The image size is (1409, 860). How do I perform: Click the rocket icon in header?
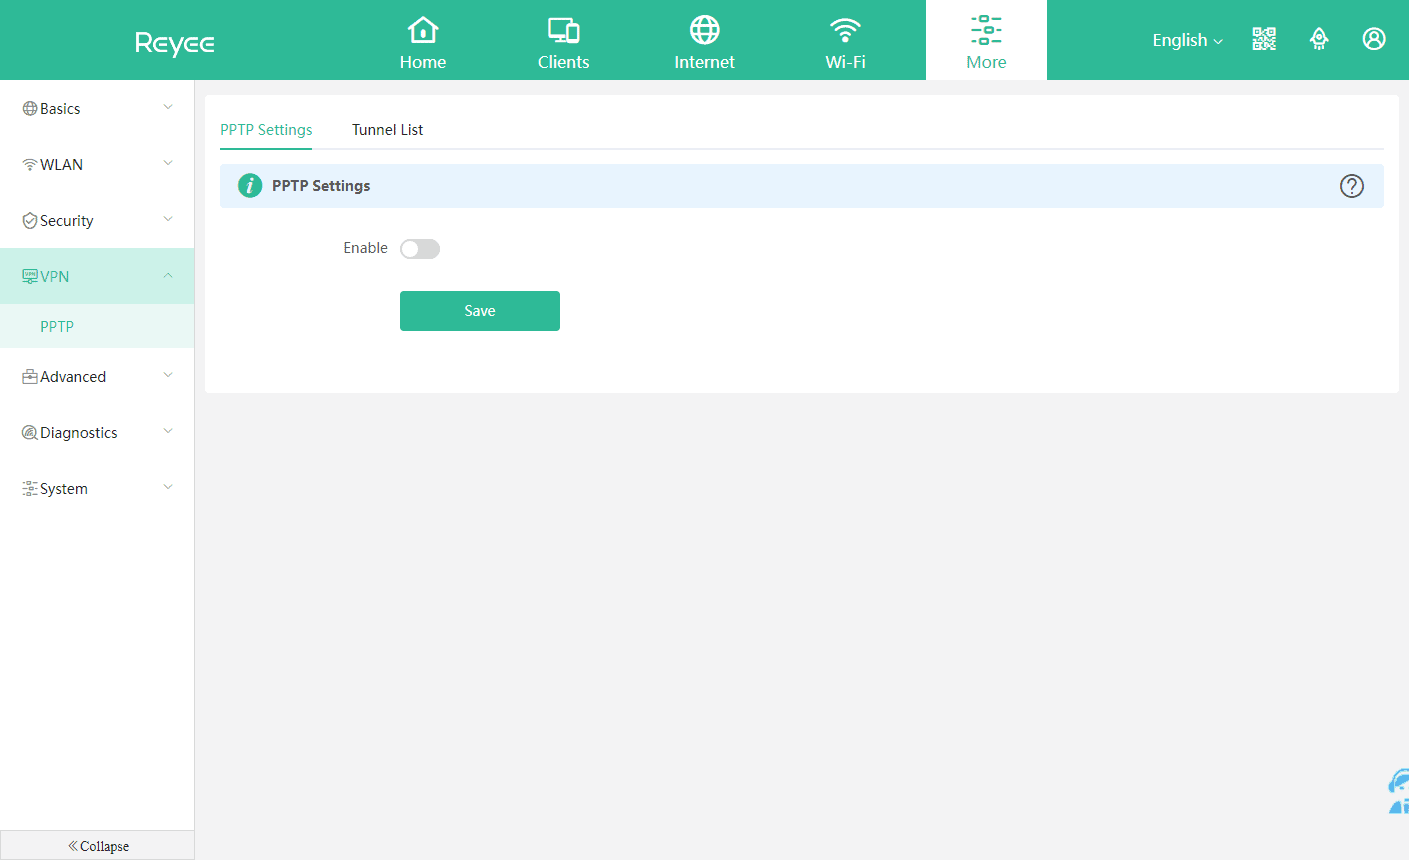[x=1319, y=39]
